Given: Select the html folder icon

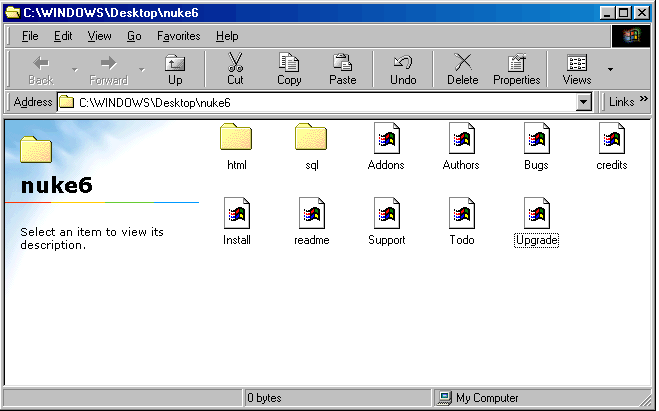Looking at the screenshot, I should (x=236, y=138).
